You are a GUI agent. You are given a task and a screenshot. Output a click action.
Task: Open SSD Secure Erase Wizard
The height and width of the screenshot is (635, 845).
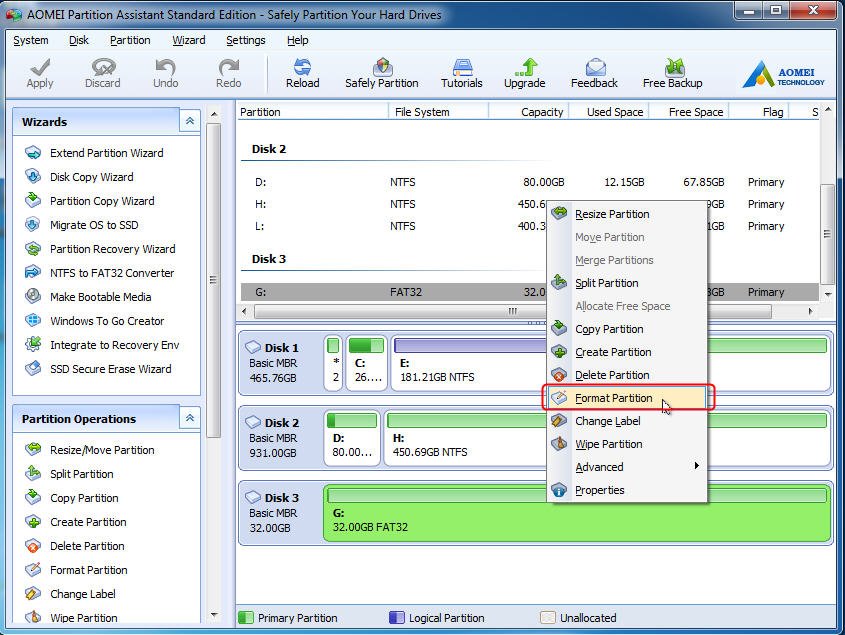point(98,369)
